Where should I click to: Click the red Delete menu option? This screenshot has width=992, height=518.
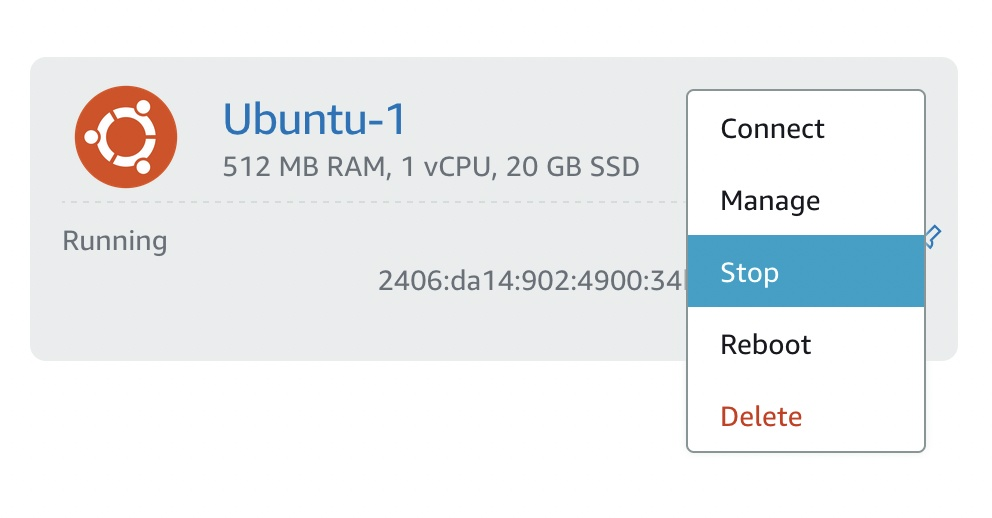pos(761,416)
